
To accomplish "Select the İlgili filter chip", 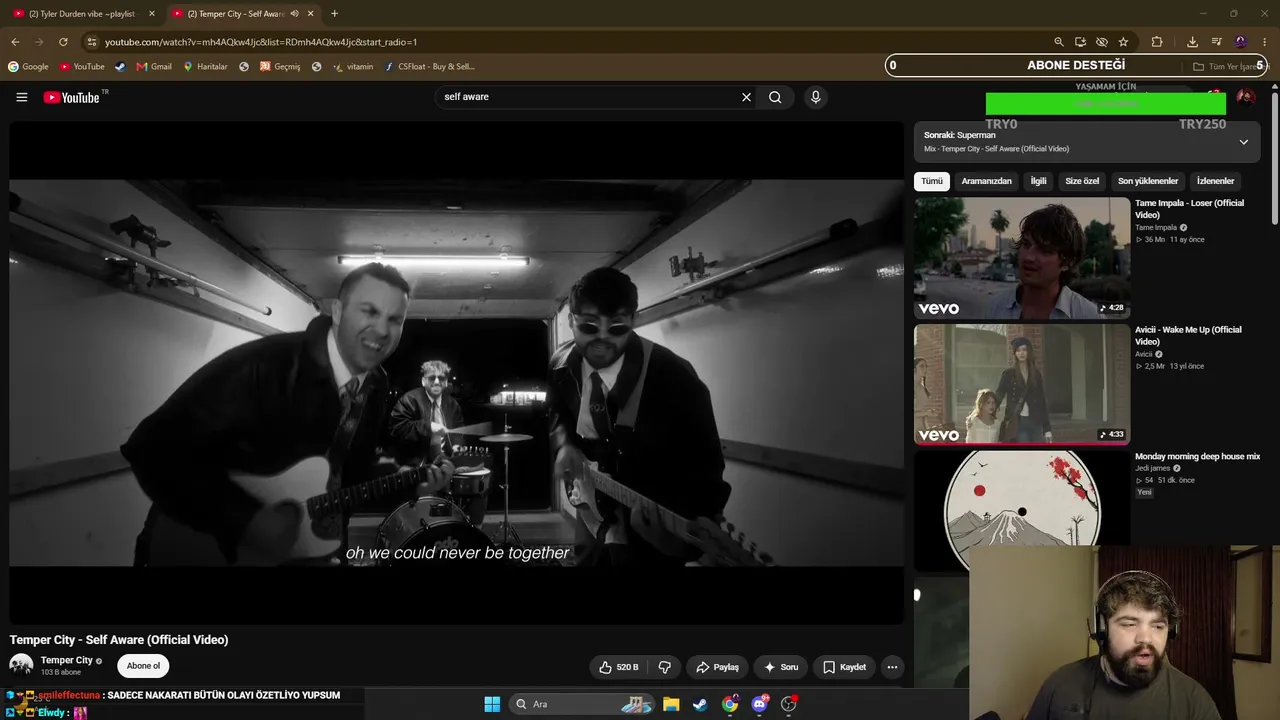I will pyautogui.click(x=1038, y=181).
